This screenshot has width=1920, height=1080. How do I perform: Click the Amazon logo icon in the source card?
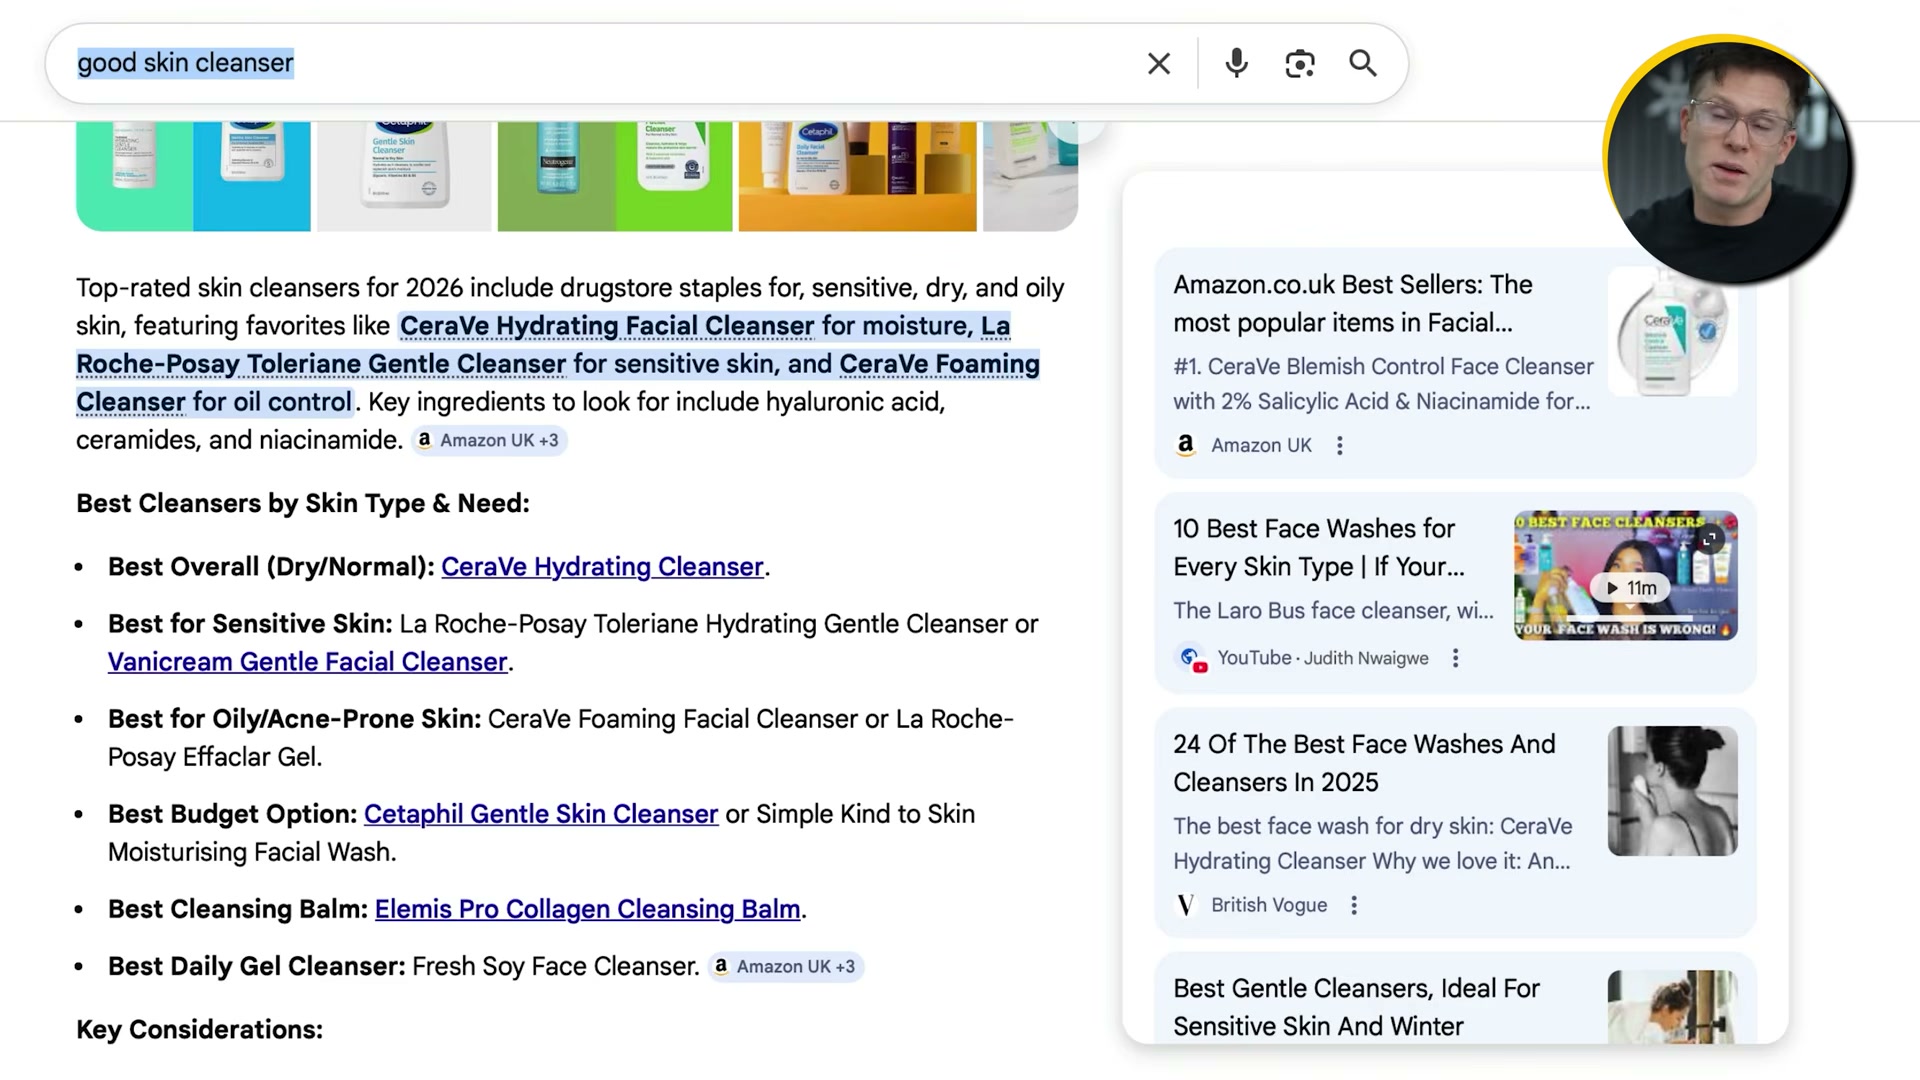pos(1186,446)
